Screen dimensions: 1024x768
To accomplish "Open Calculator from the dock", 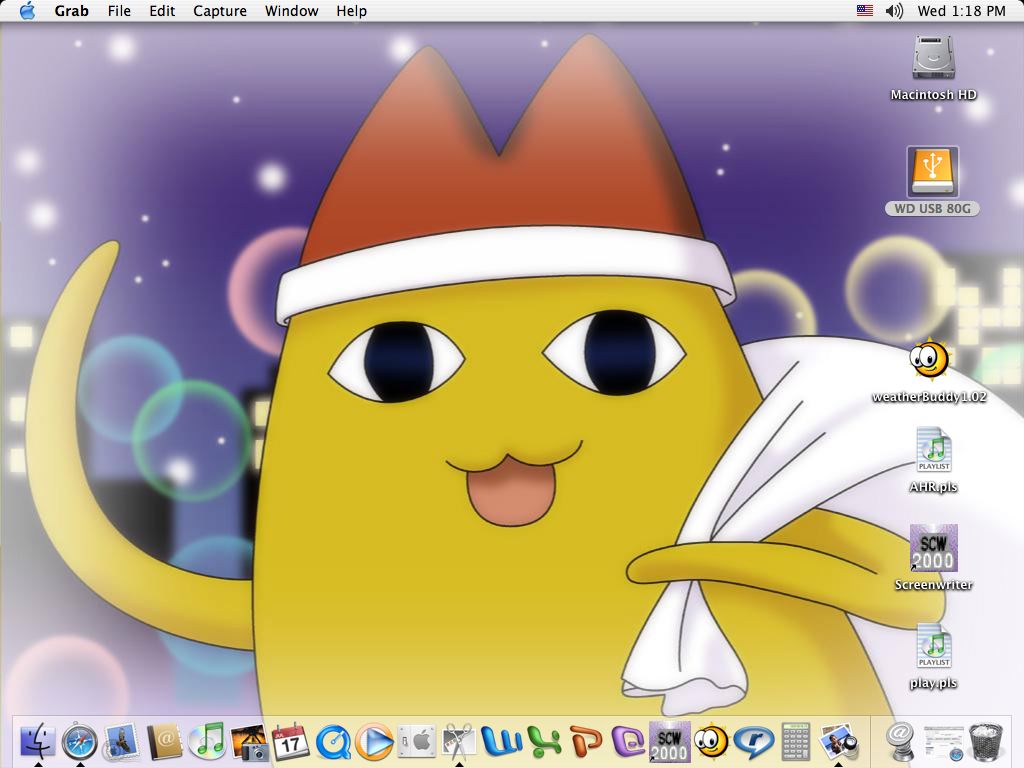I will [796, 741].
